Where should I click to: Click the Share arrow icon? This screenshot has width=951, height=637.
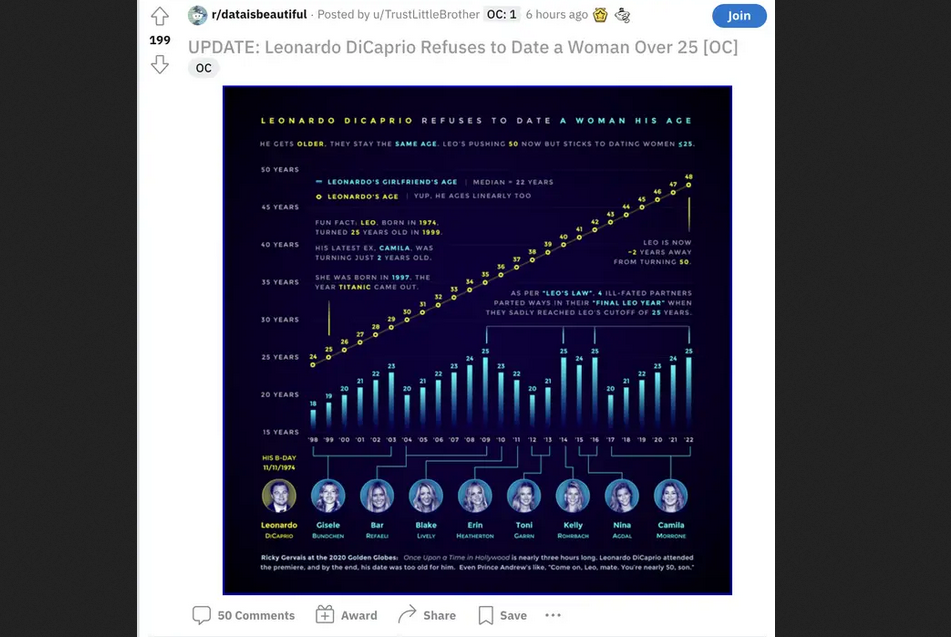coord(407,614)
